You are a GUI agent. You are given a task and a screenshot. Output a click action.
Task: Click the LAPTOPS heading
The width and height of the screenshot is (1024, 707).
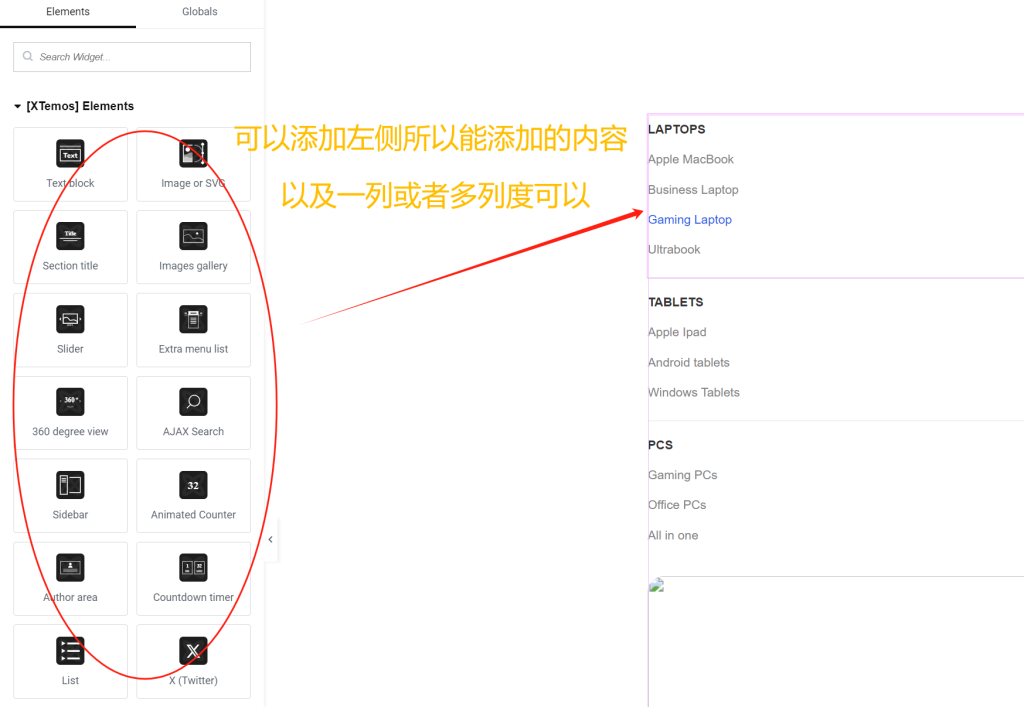tap(677, 129)
